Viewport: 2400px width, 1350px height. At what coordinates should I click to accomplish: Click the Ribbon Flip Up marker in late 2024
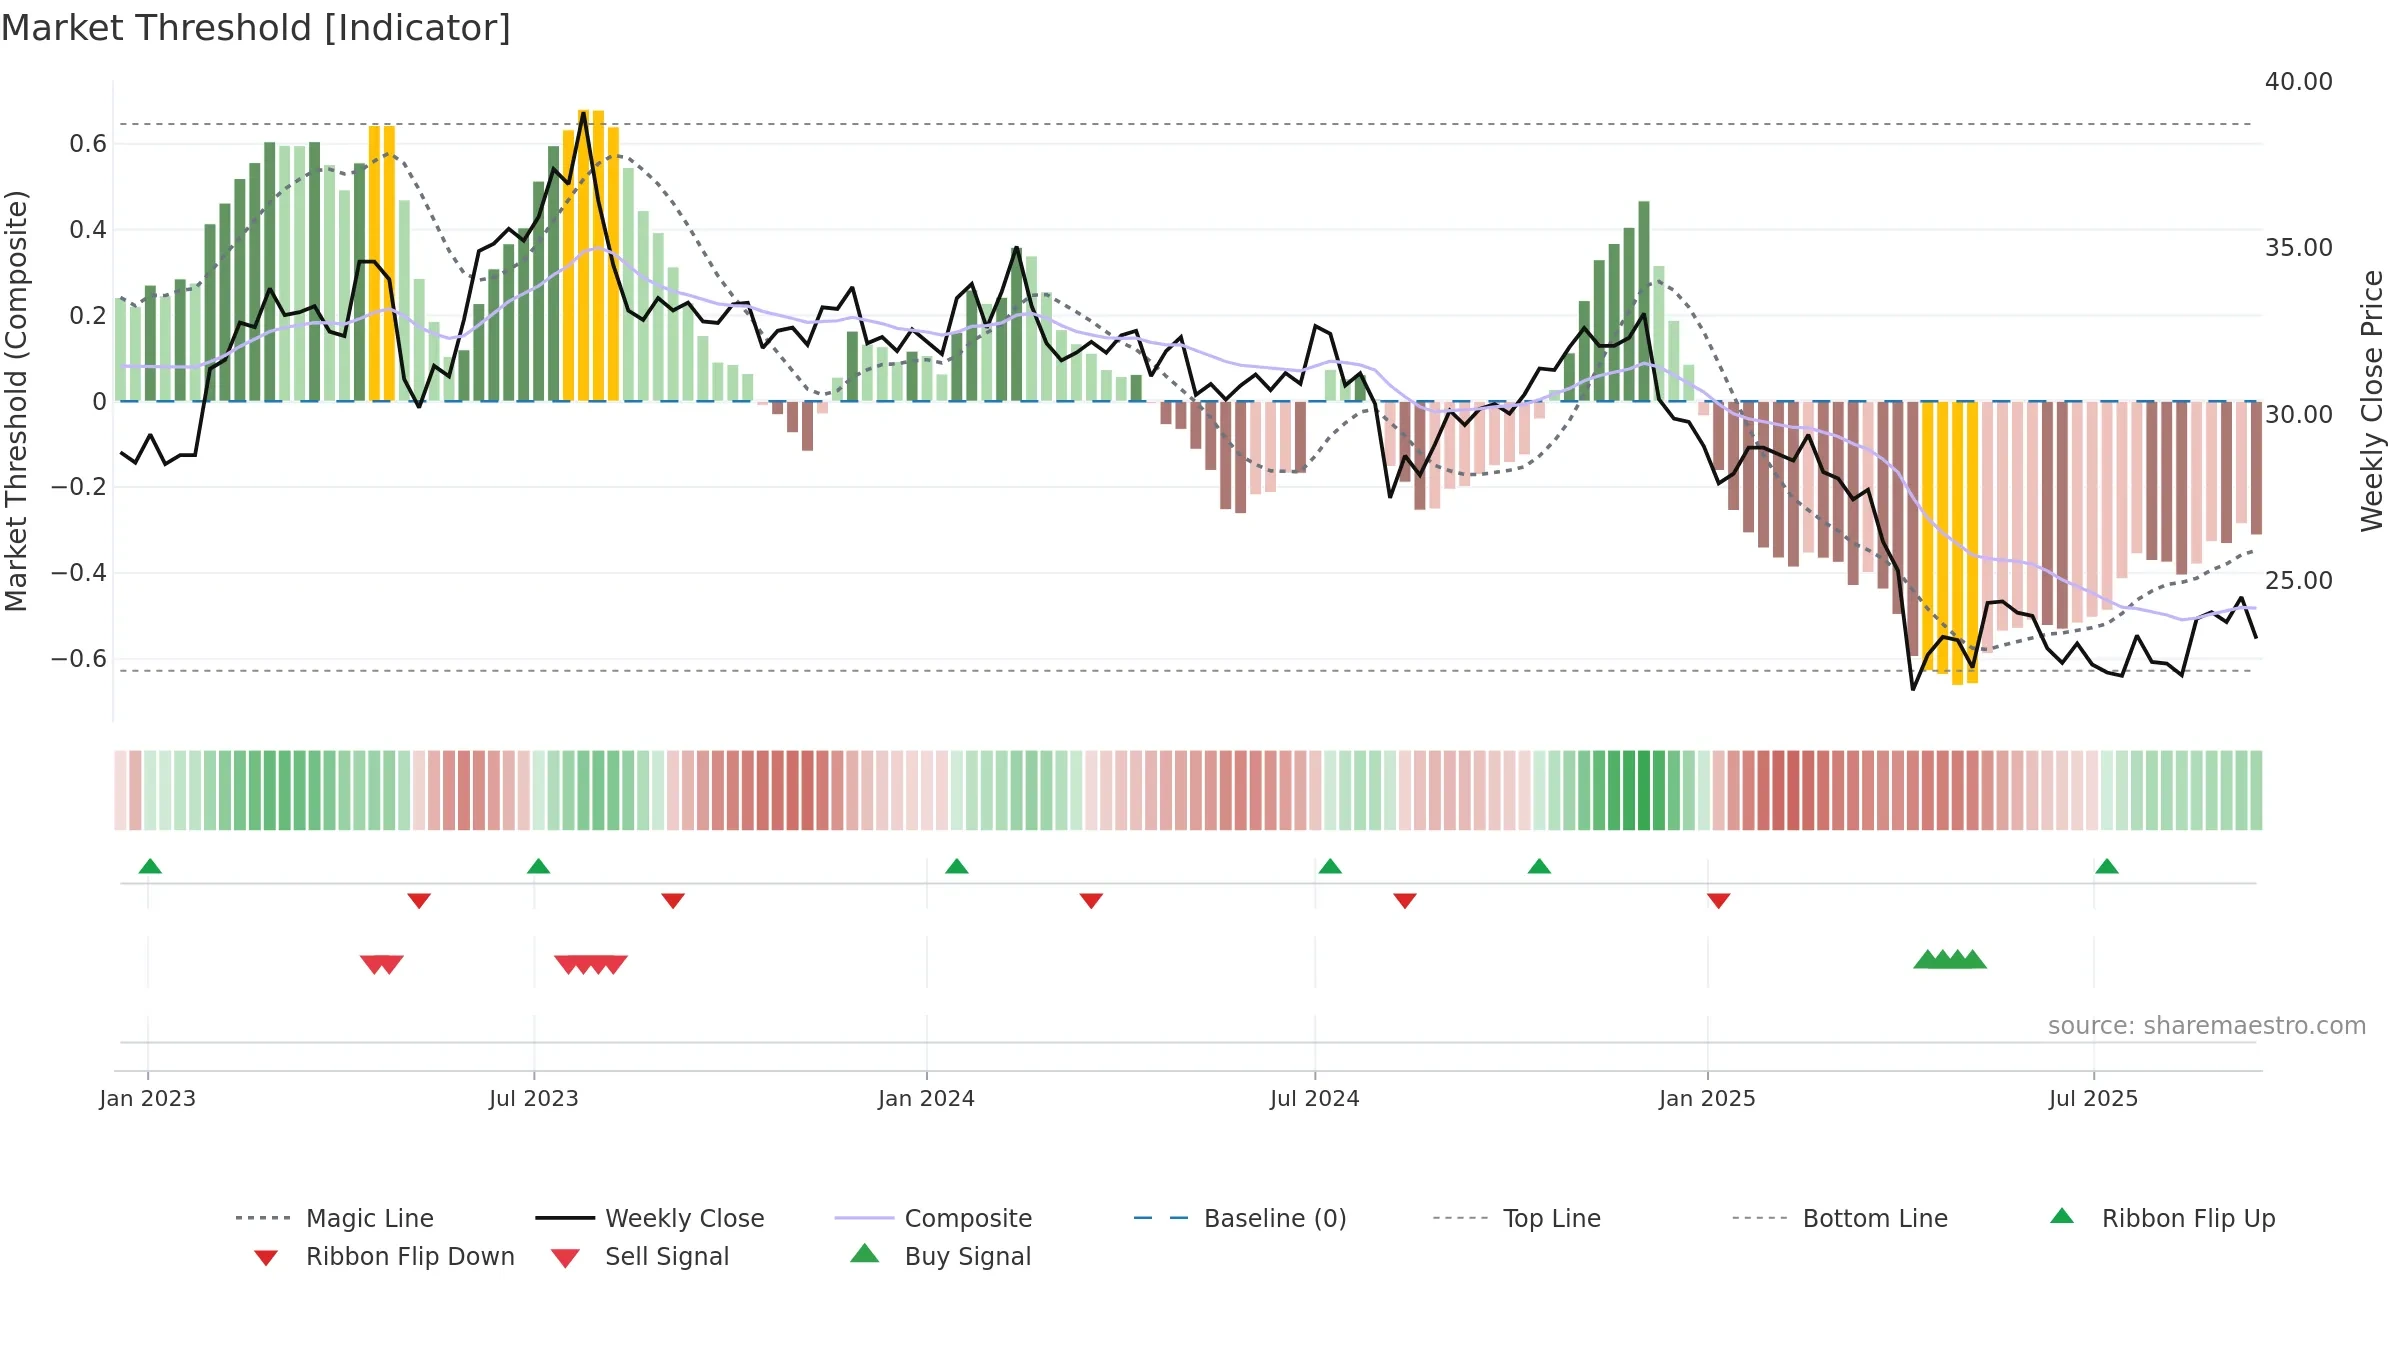[1539, 866]
